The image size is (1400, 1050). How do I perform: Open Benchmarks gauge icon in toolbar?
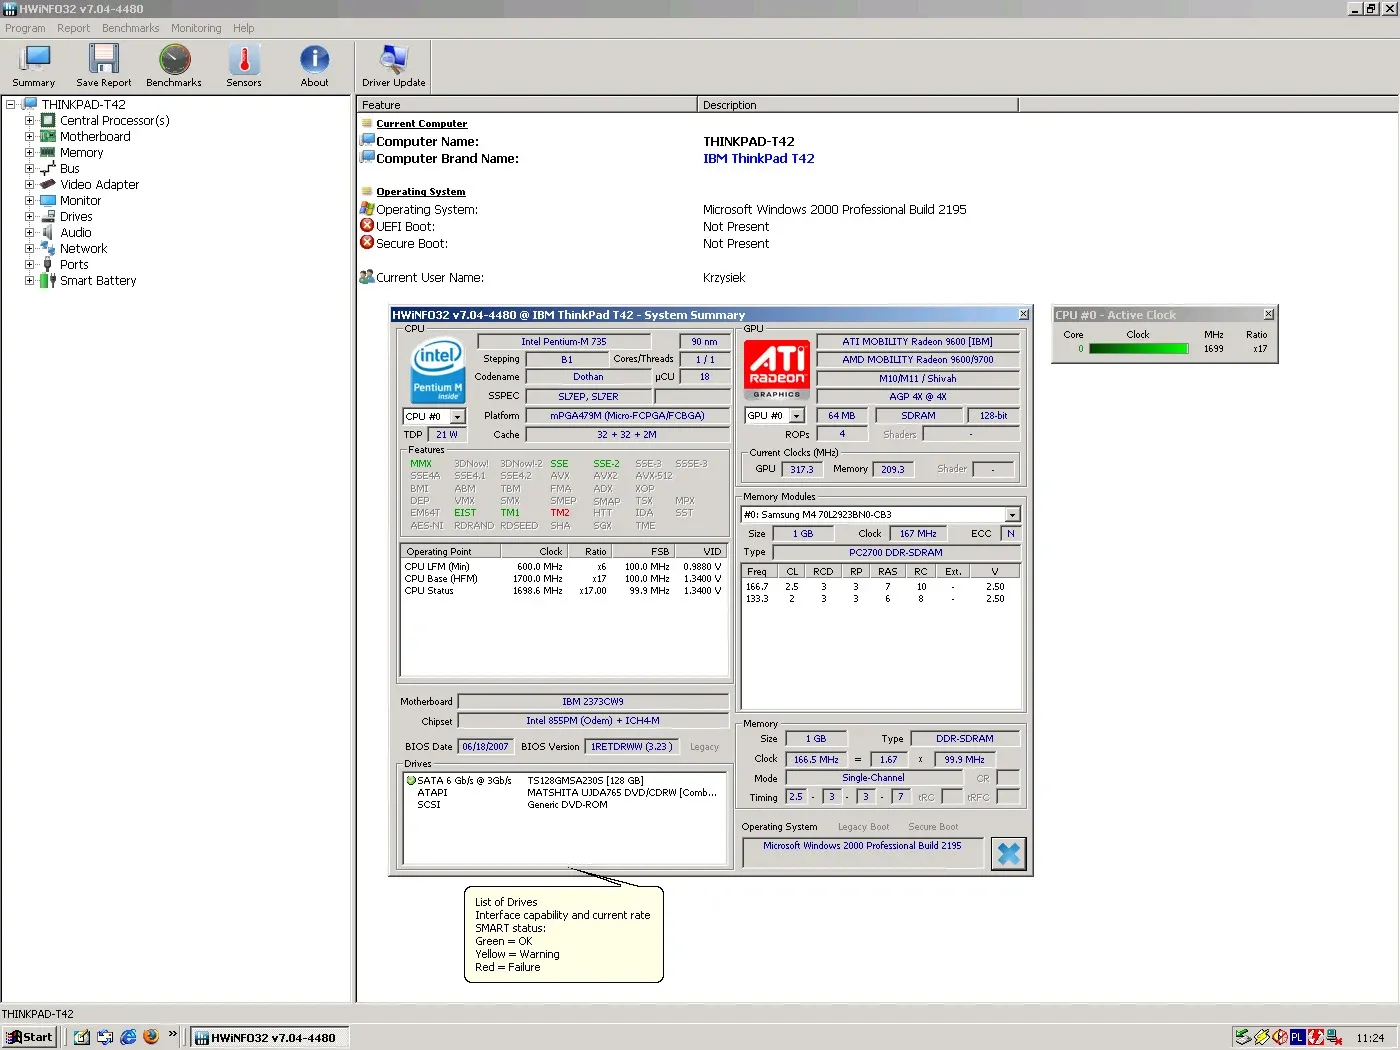point(174,59)
